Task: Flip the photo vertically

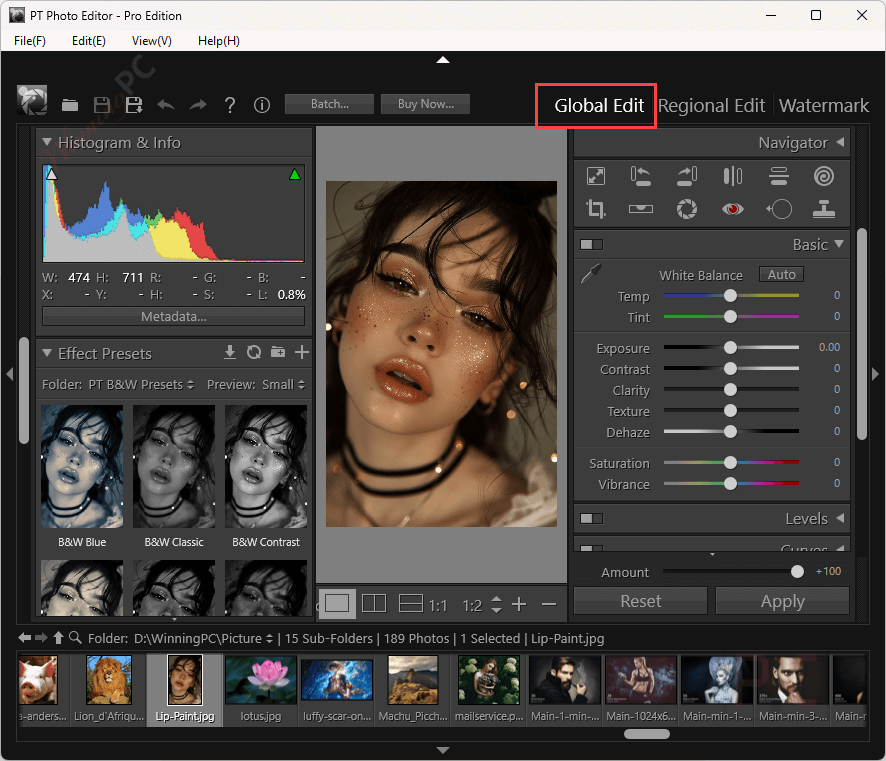Action: [779, 176]
